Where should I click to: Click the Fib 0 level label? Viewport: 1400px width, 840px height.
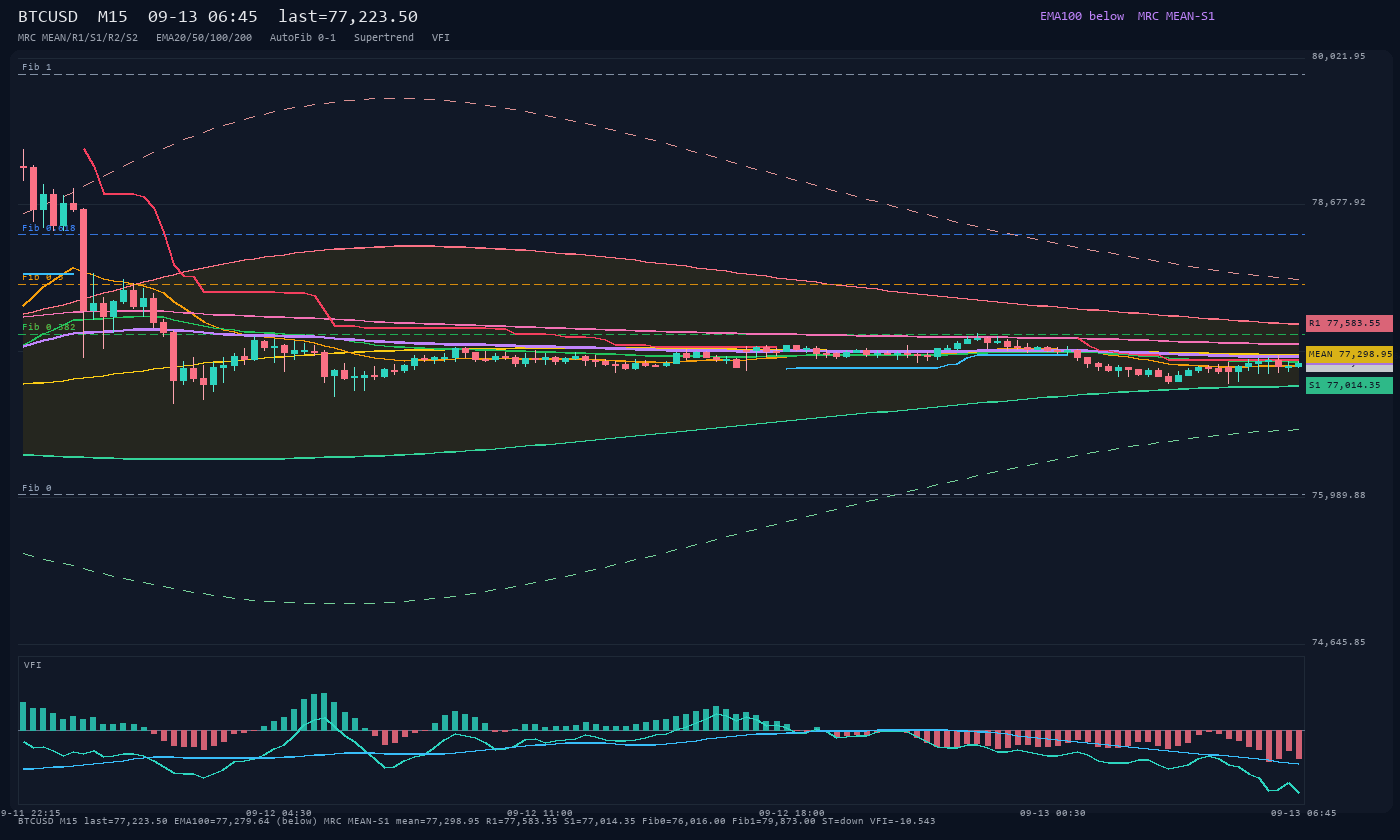tap(37, 488)
